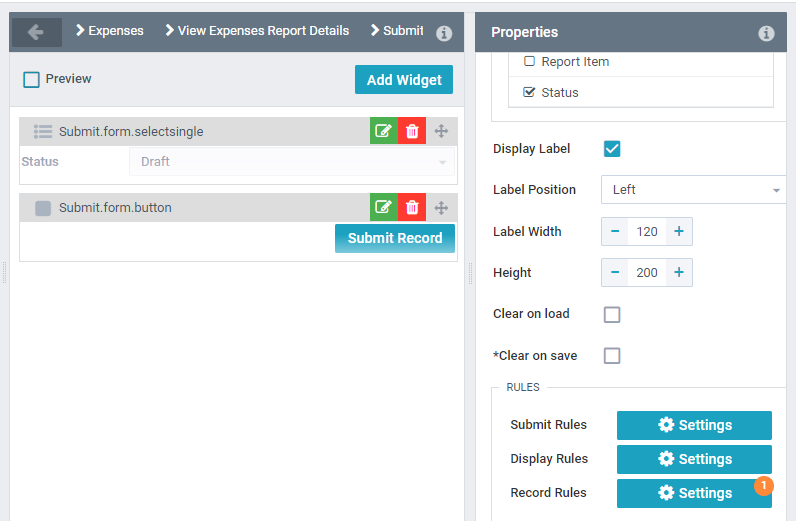The width and height of the screenshot is (796, 521).
Task: Edit the Submit.form.selectsingle widget
Action: (383, 131)
